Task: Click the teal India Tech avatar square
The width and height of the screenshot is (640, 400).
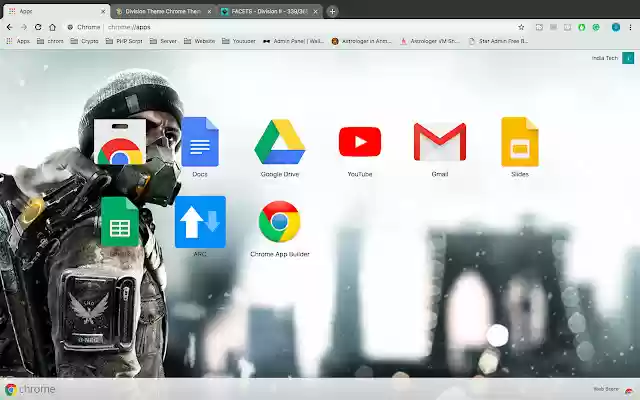Action: [x=628, y=58]
